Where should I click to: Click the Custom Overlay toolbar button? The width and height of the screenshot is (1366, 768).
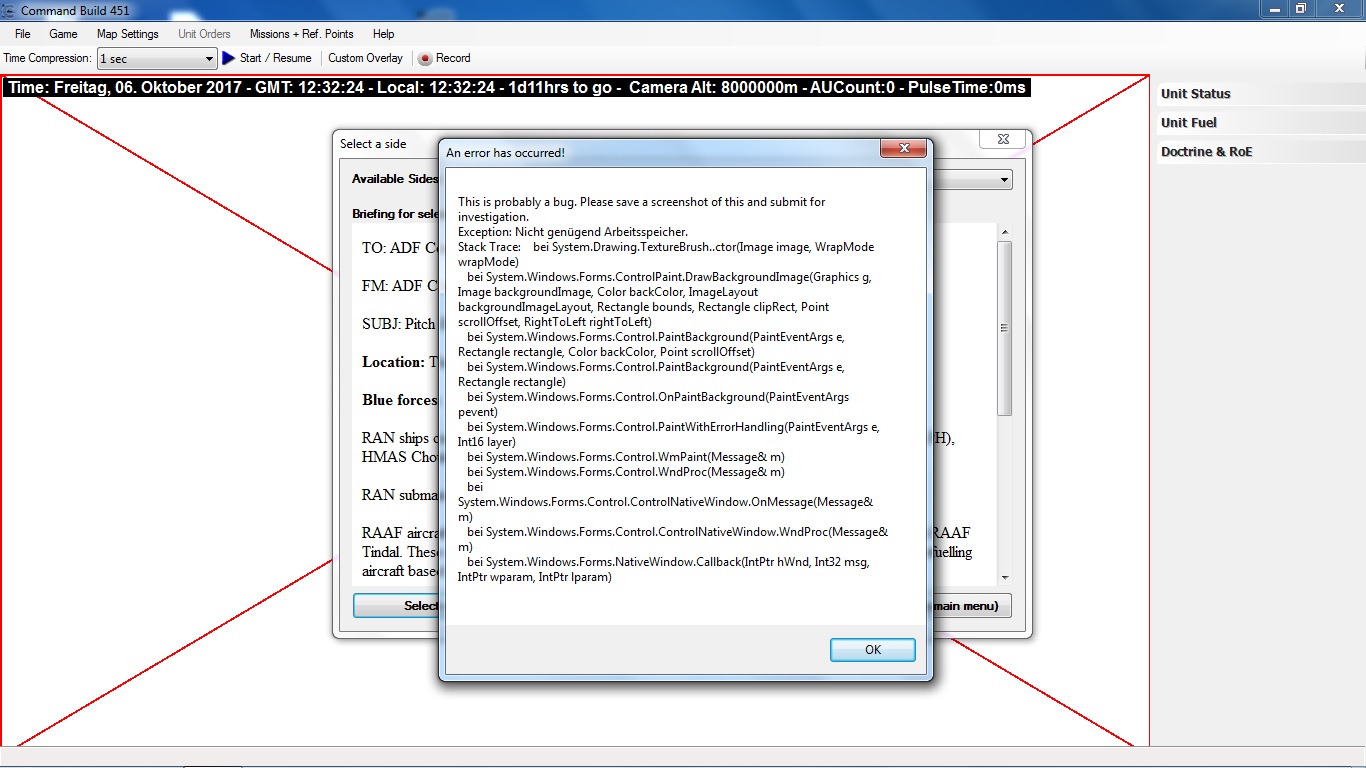tap(365, 58)
